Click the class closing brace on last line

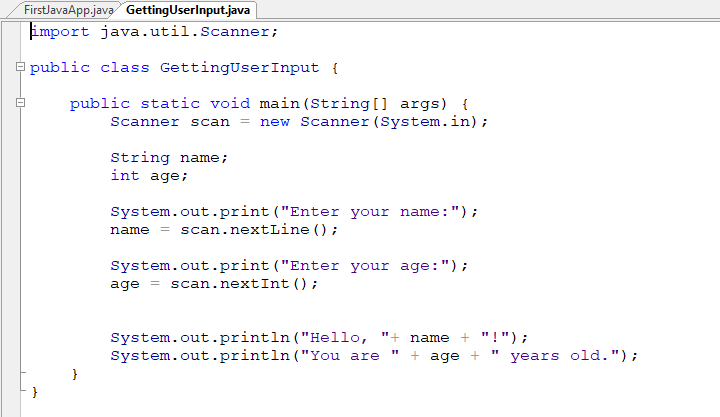(34, 392)
